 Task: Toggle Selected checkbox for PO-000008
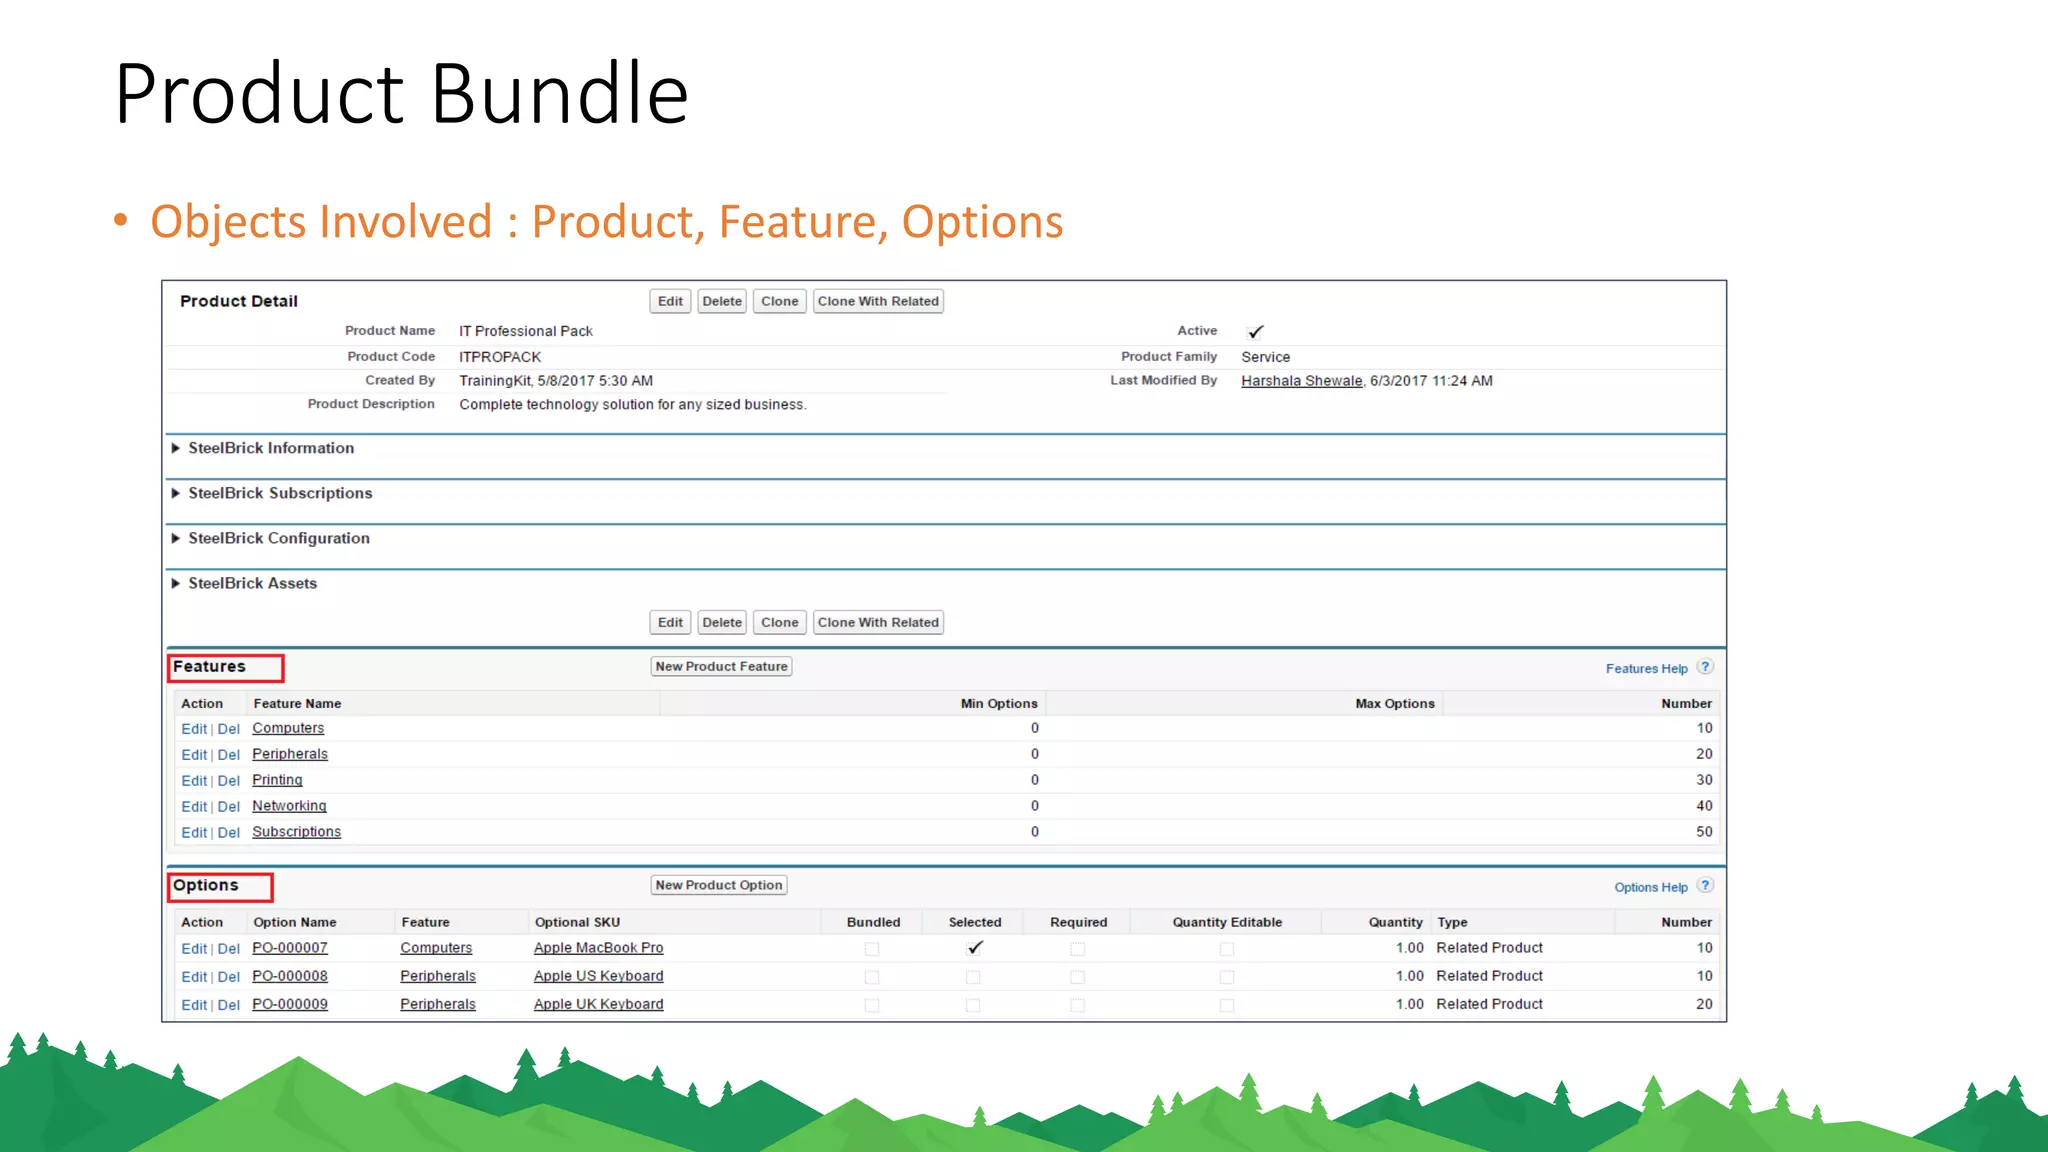coord(973,977)
